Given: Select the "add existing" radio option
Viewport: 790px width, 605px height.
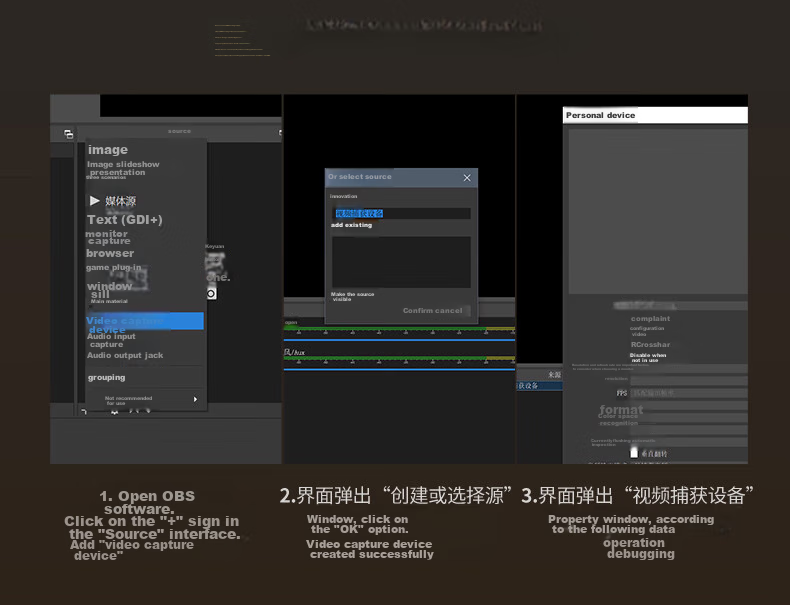Looking at the screenshot, I should [351, 225].
